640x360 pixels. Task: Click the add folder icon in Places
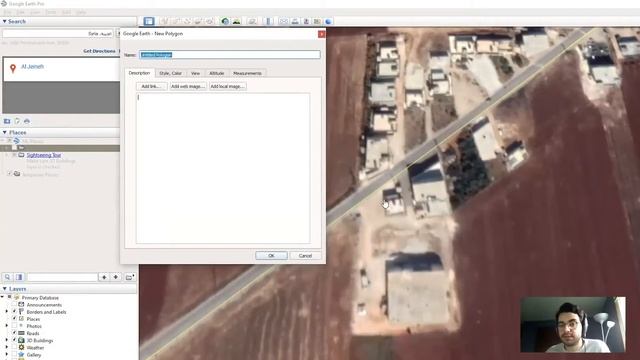tap(130, 277)
